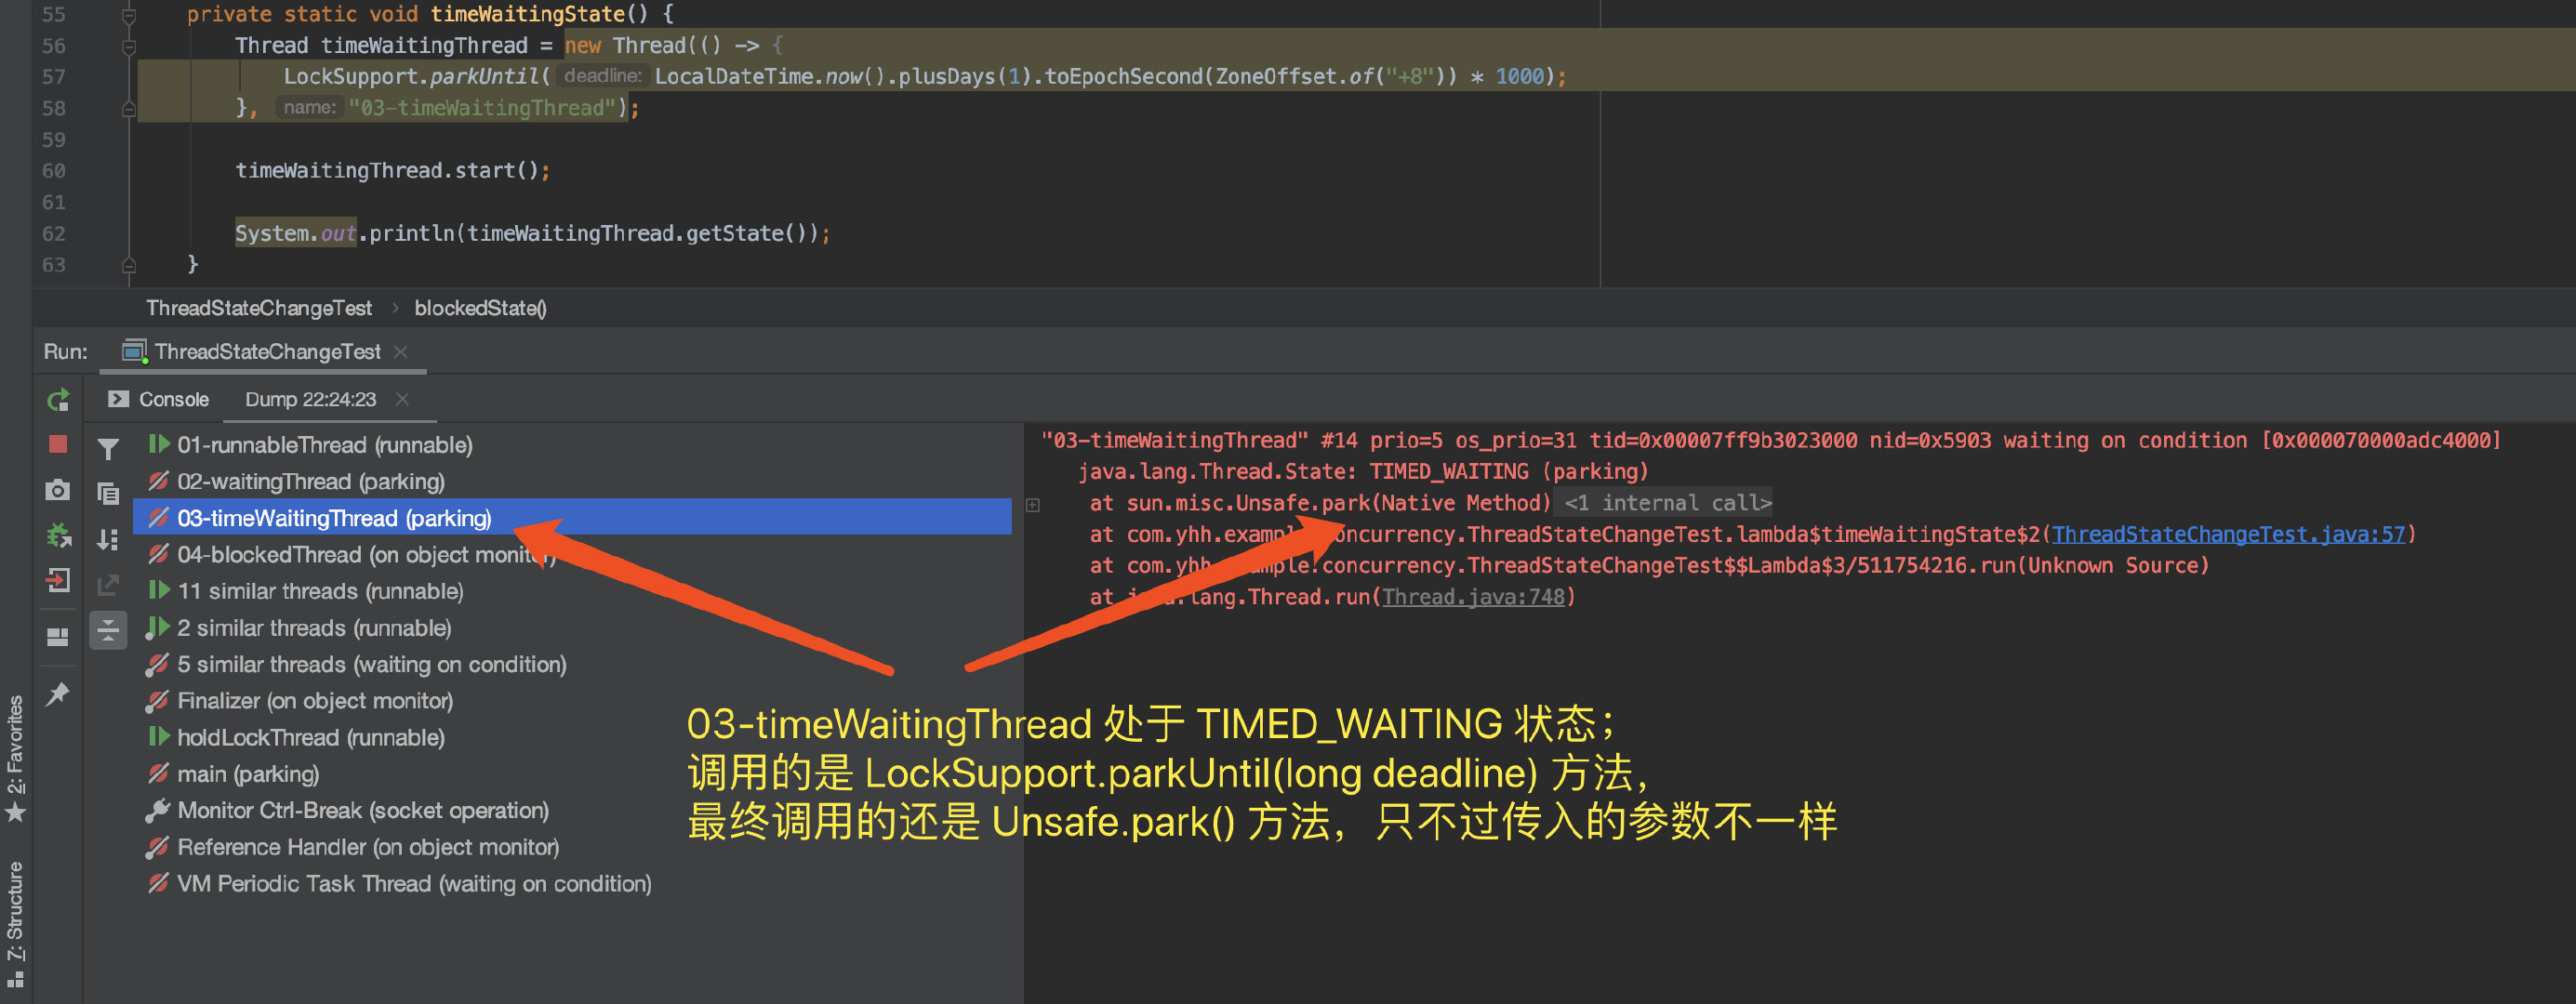Follow the Thread.java:748 link

(x=1472, y=597)
